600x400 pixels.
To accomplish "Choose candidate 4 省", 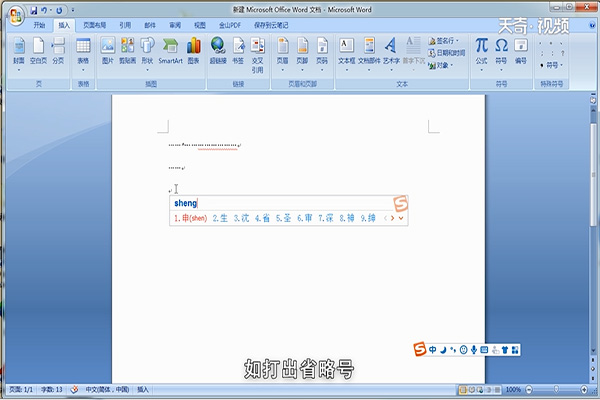I will [262, 218].
